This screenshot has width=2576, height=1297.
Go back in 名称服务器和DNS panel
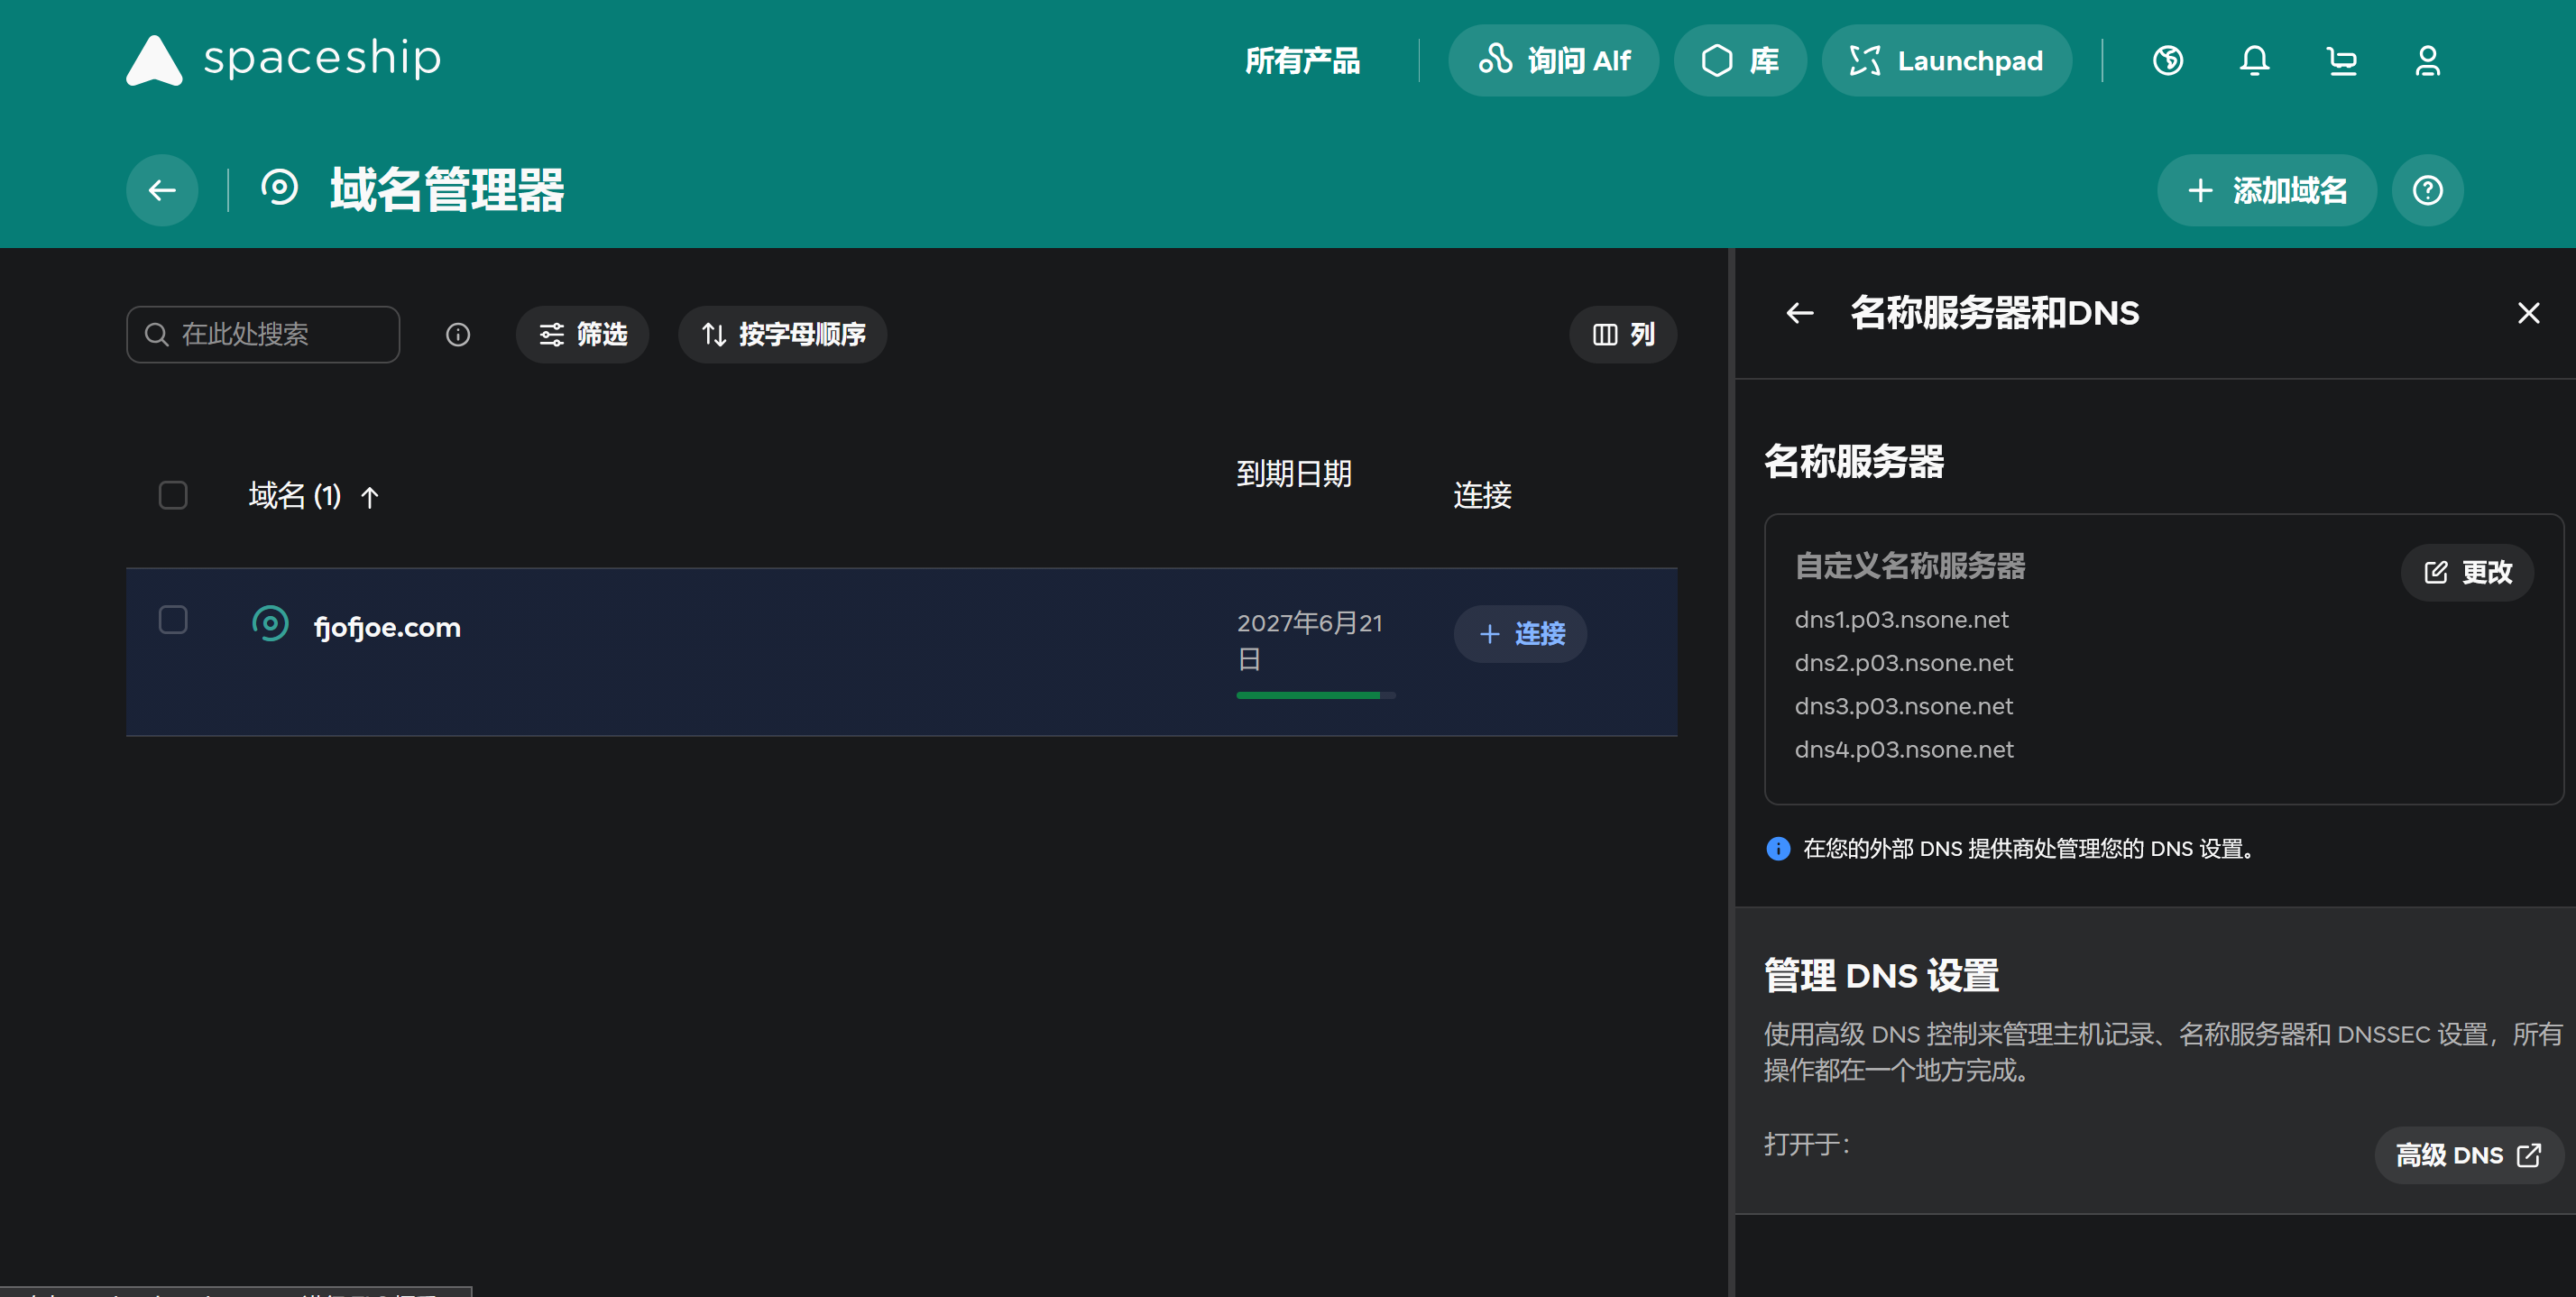click(1800, 313)
